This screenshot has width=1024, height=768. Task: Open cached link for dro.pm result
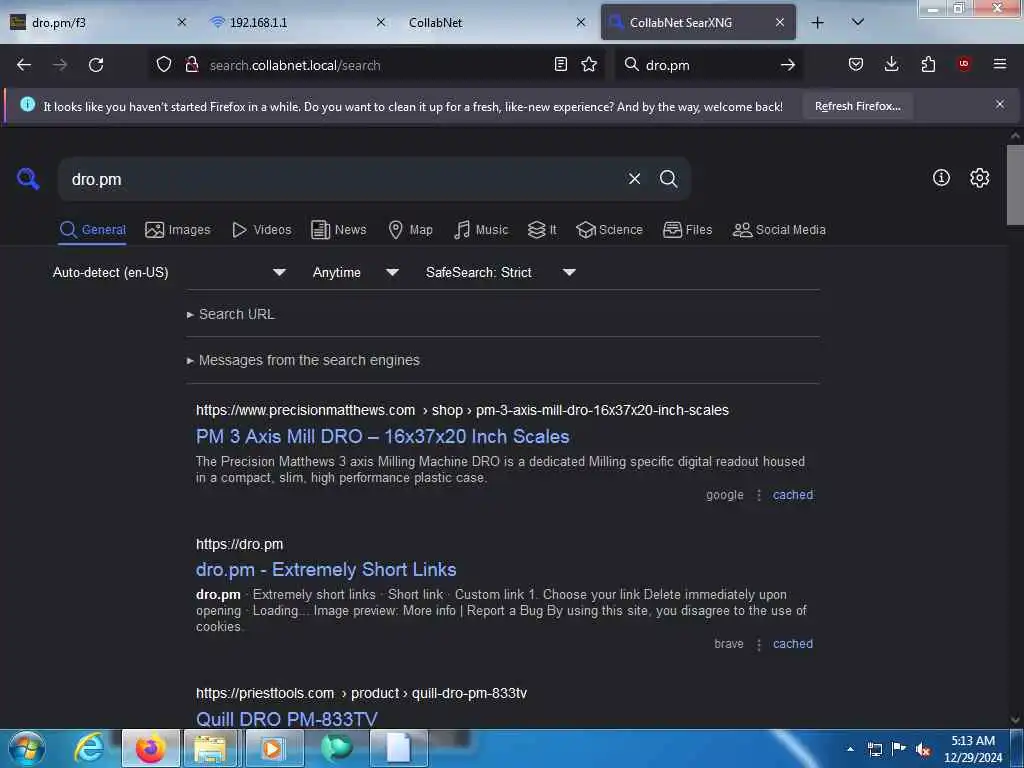pyautogui.click(x=793, y=644)
